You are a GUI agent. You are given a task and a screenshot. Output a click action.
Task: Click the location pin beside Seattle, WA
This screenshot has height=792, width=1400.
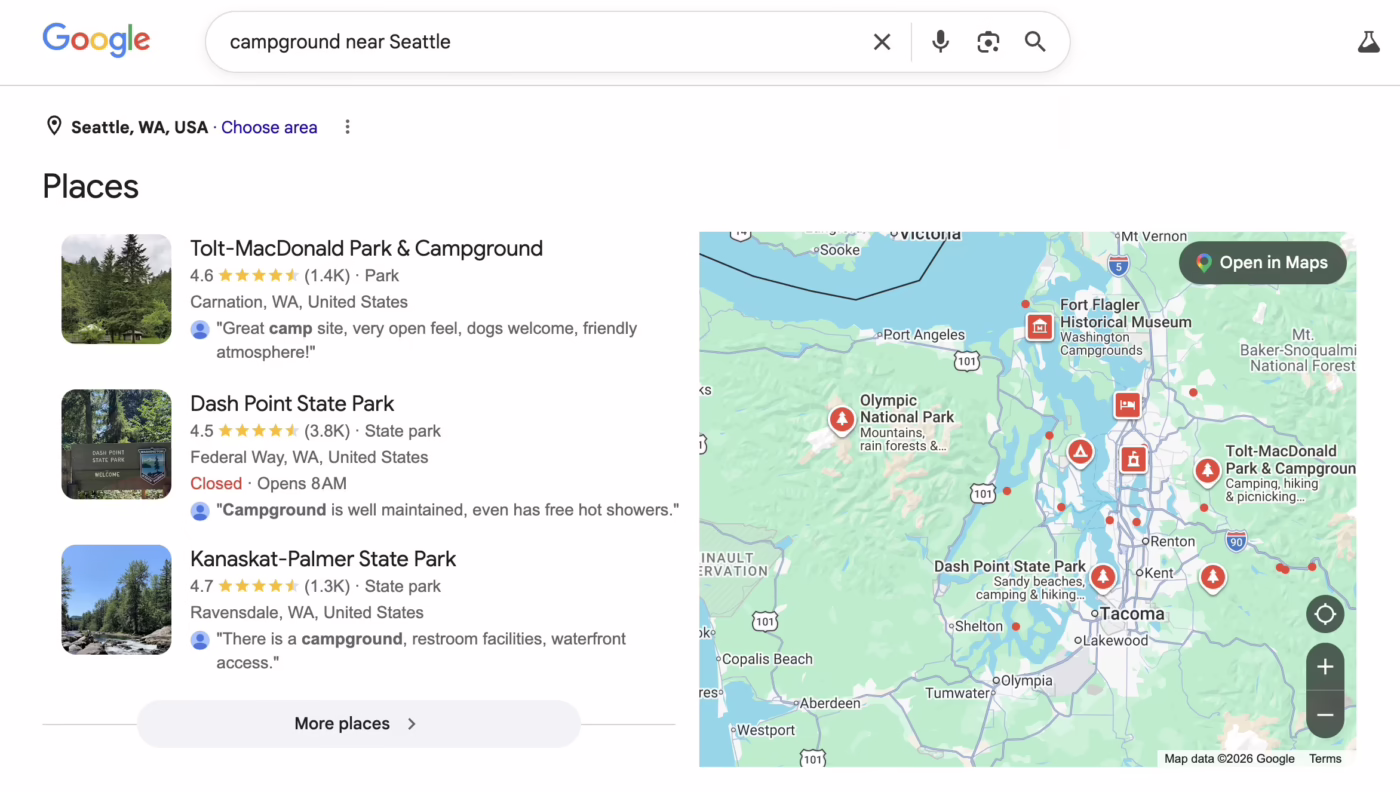pos(54,126)
